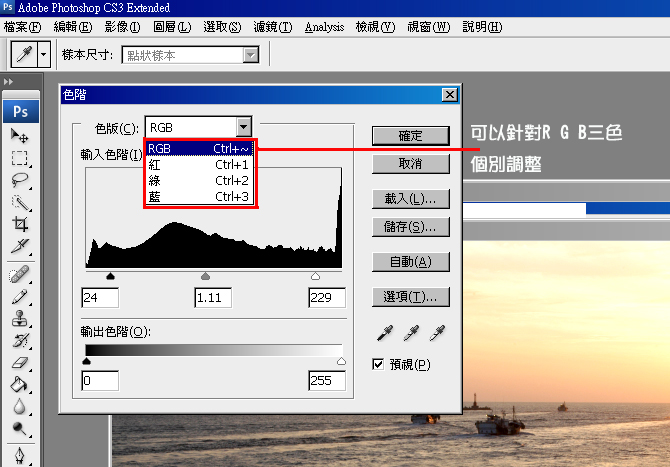
Task: Open the Analysis menu
Action: tap(324, 27)
